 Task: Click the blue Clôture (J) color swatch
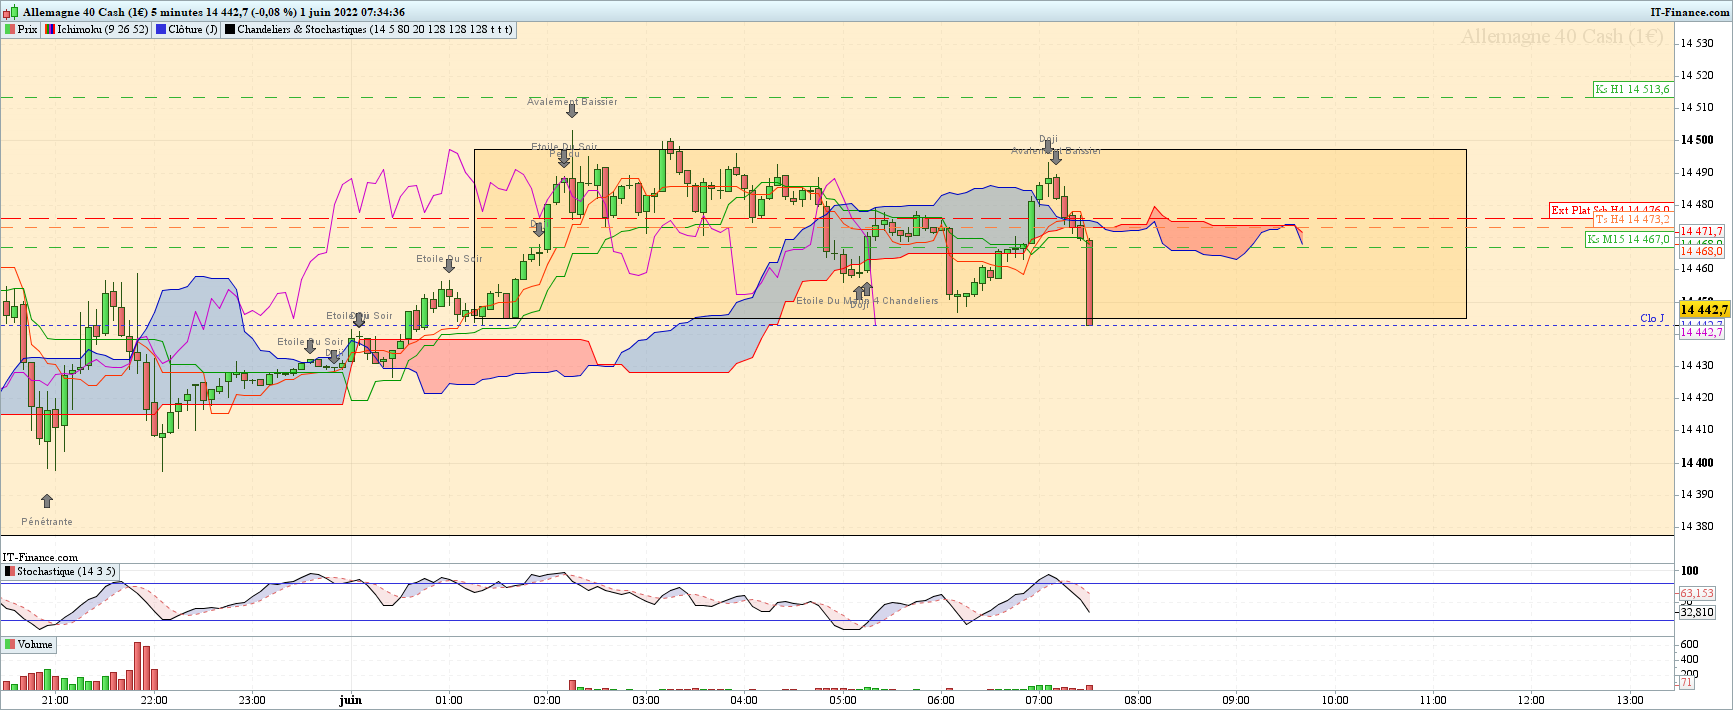(x=161, y=30)
